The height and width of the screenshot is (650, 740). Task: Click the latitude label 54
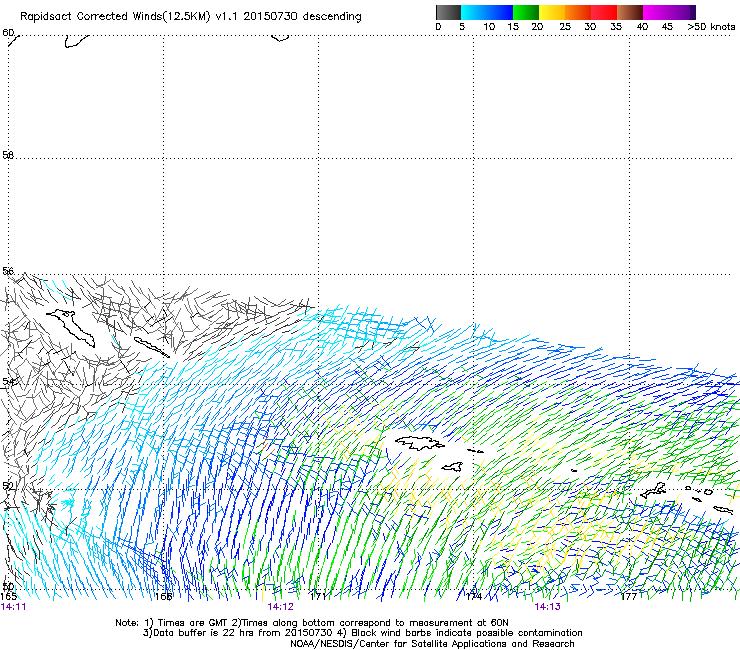[8, 381]
